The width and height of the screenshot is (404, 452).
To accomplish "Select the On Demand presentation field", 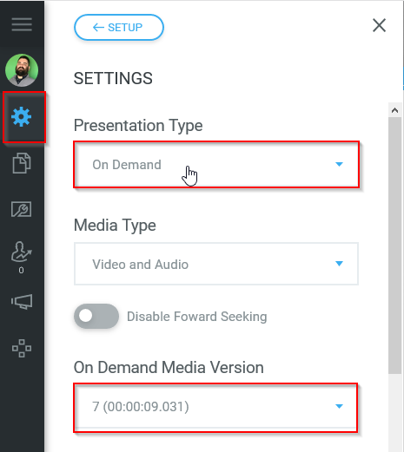I will tap(216, 165).
